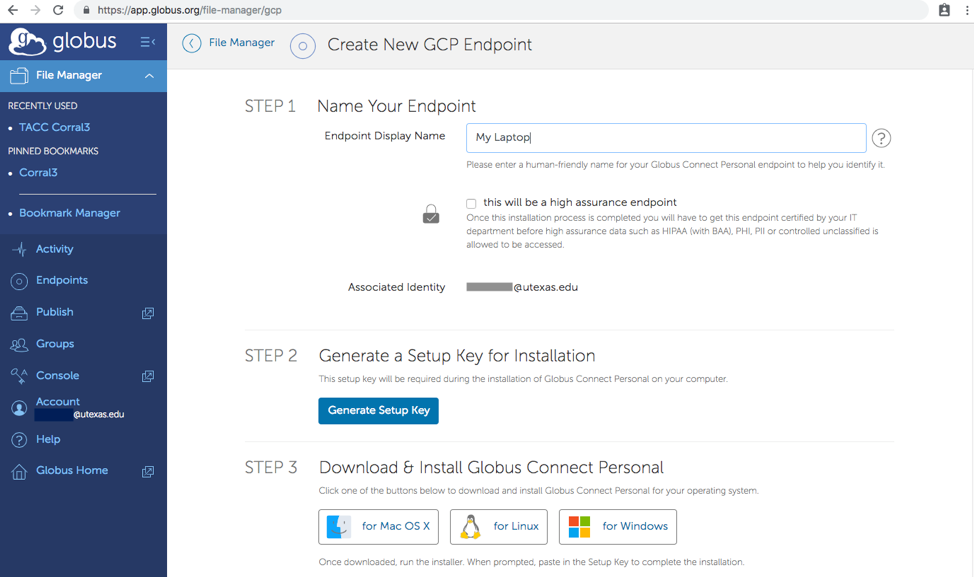Open the Help menu item
Image resolution: width=974 pixels, height=577 pixels.
(x=48, y=439)
